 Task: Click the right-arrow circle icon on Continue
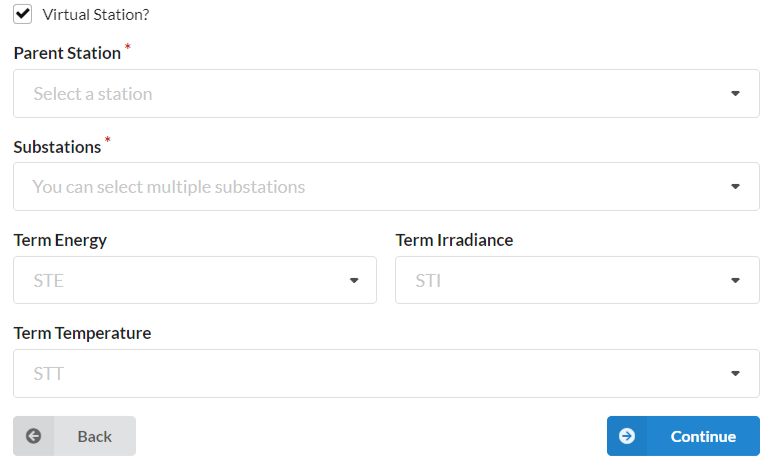coord(627,436)
